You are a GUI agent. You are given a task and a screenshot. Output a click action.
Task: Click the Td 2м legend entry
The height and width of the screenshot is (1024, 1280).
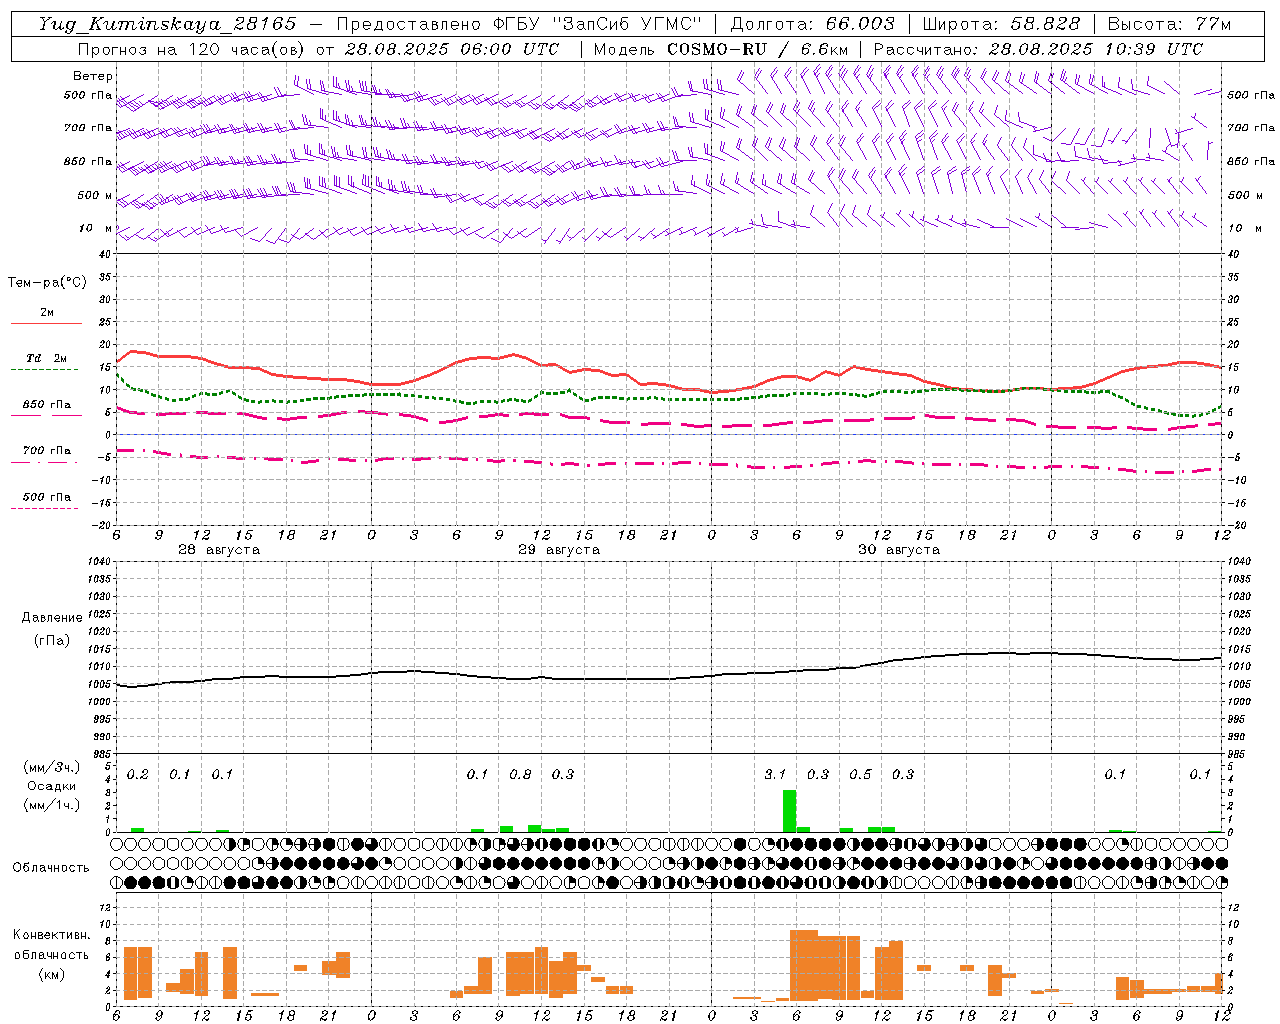47,358
